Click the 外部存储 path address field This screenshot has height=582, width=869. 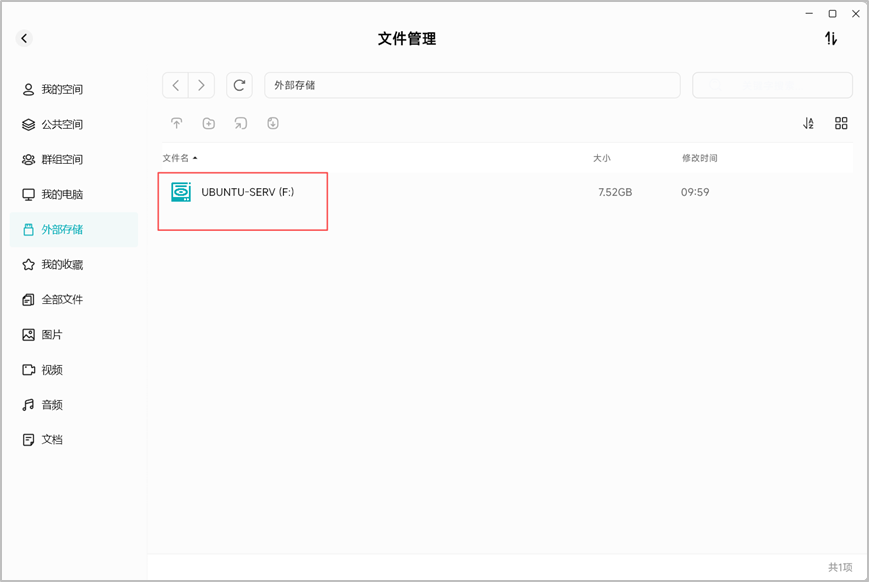tap(472, 85)
